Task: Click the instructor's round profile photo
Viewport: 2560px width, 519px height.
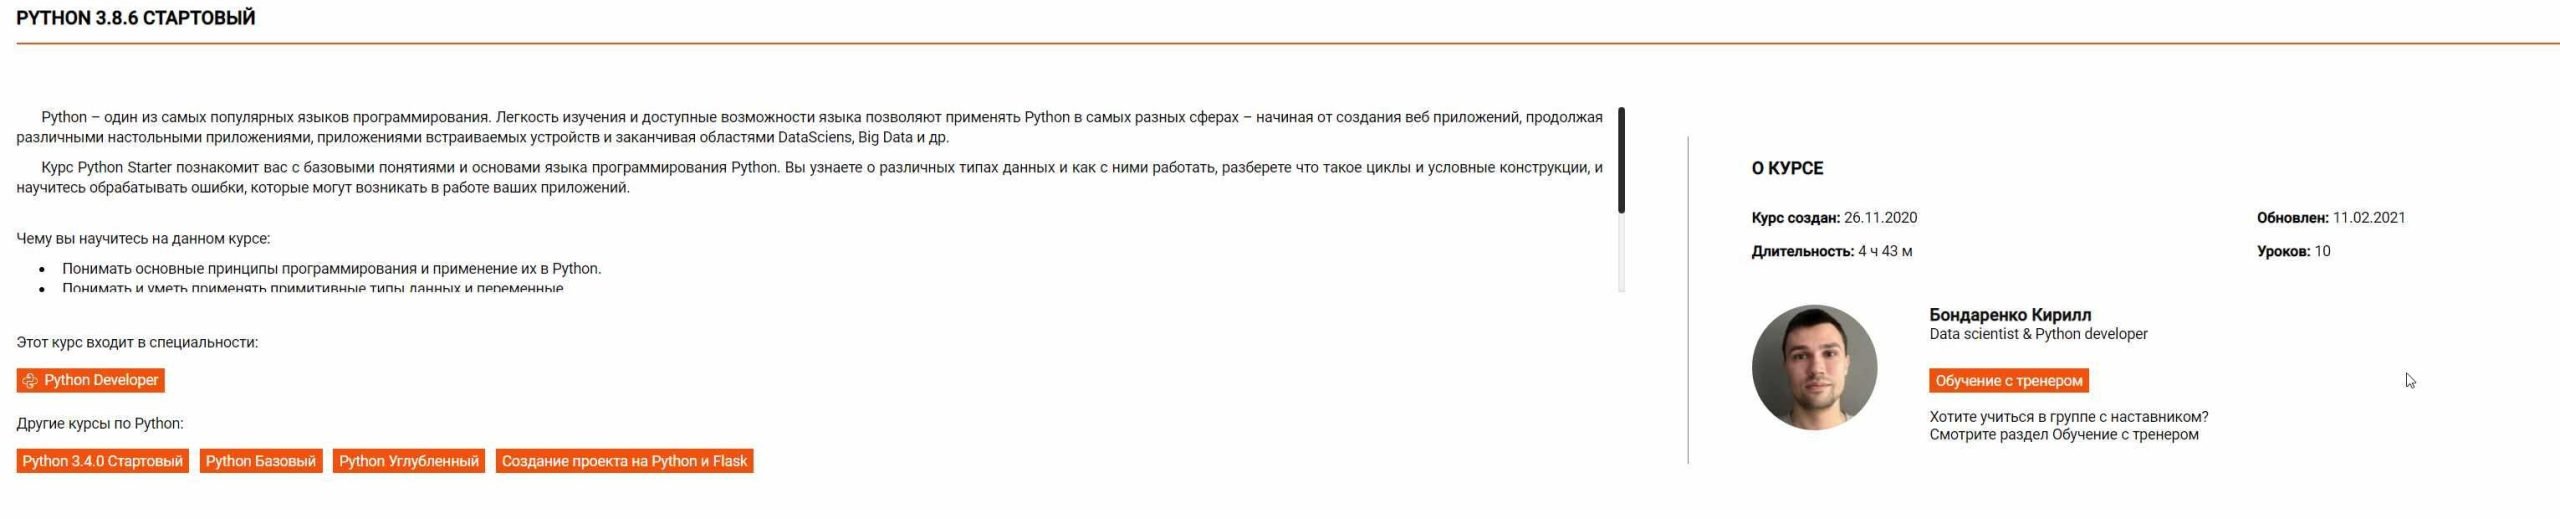Action: coord(1814,368)
